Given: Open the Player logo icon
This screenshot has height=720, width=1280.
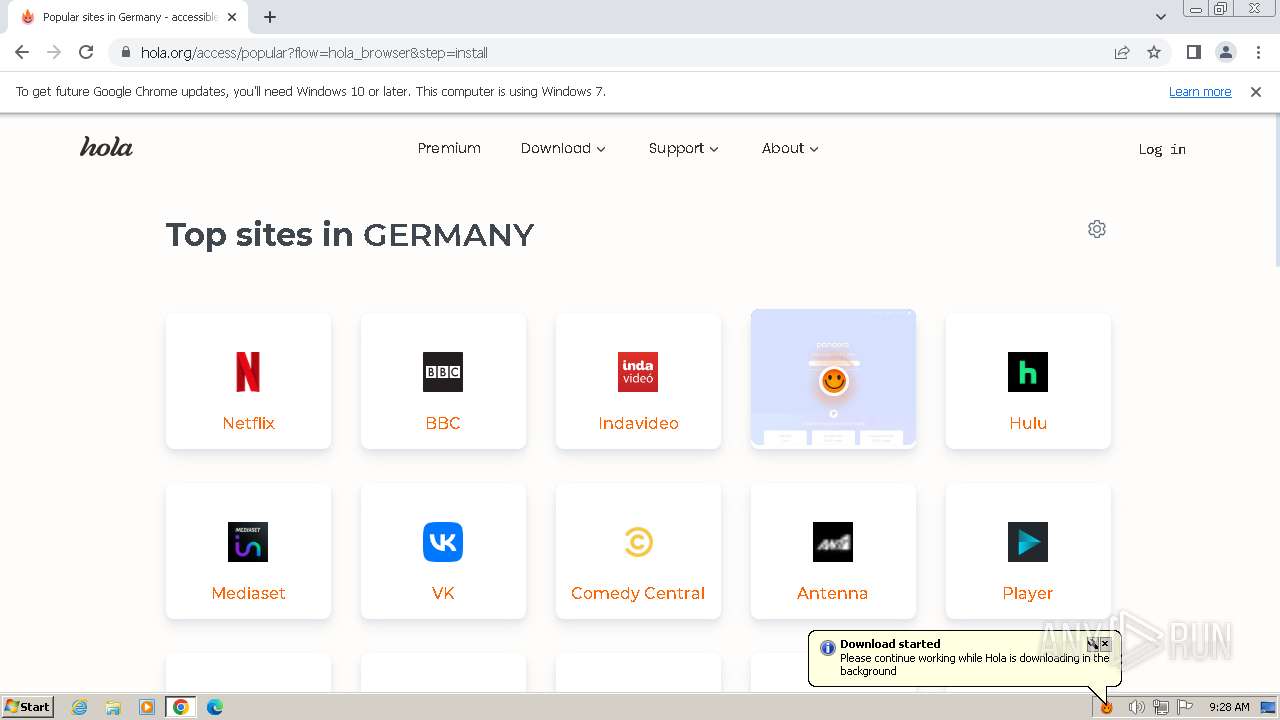Looking at the screenshot, I should click(x=1028, y=542).
